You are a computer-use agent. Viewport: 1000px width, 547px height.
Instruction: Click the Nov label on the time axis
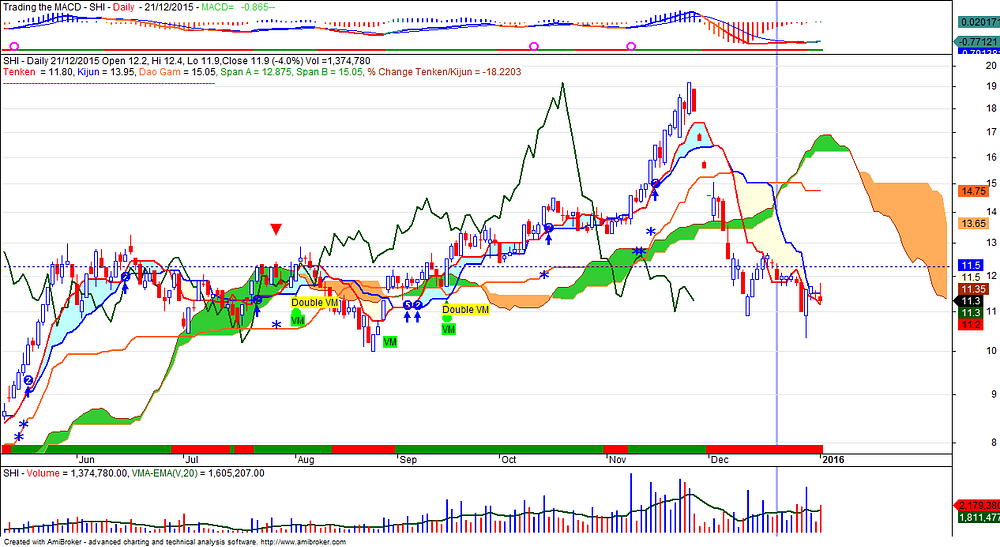(x=617, y=460)
